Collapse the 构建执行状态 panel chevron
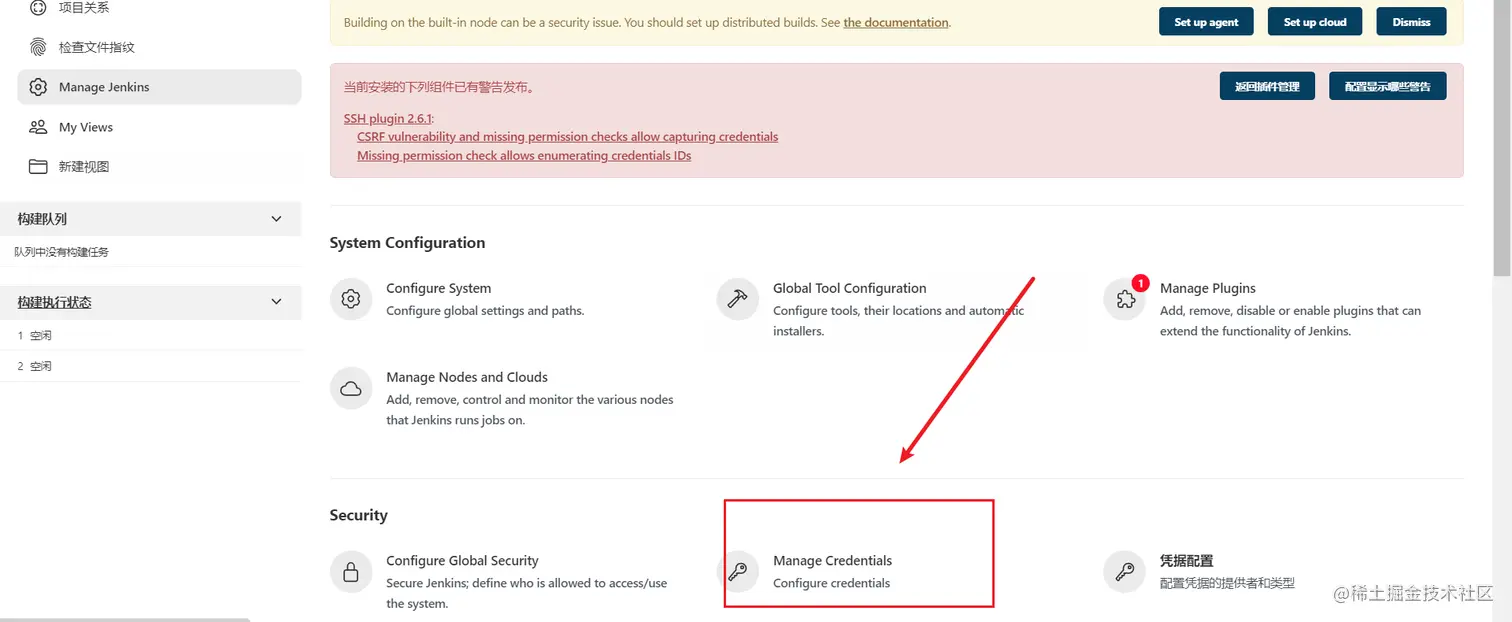The width and height of the screenshot is (1512, 622). coord(278,302)
